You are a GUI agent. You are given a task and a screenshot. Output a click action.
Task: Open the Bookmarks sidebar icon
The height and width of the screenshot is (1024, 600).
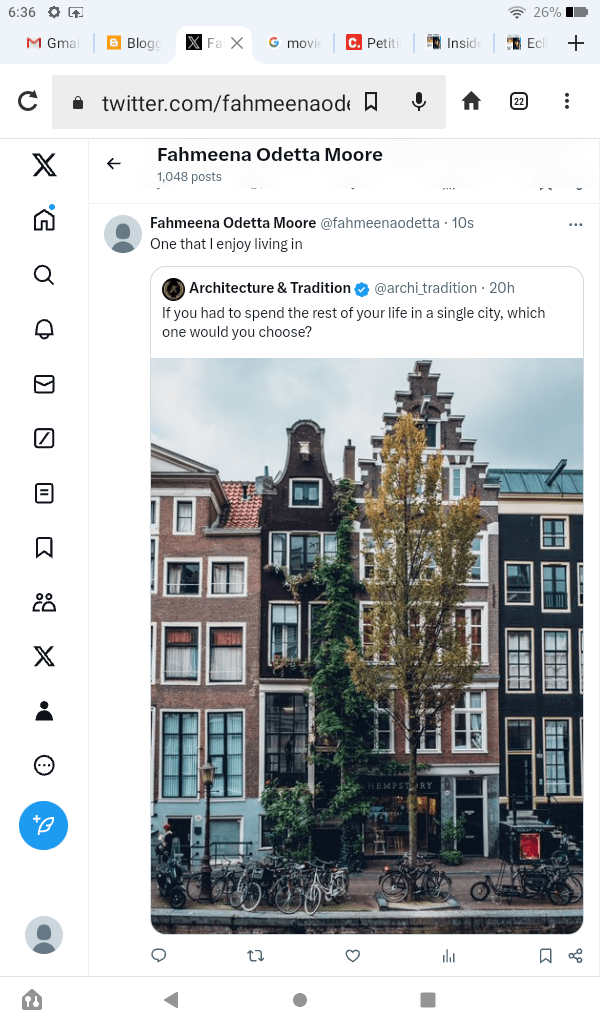[44, 547]
